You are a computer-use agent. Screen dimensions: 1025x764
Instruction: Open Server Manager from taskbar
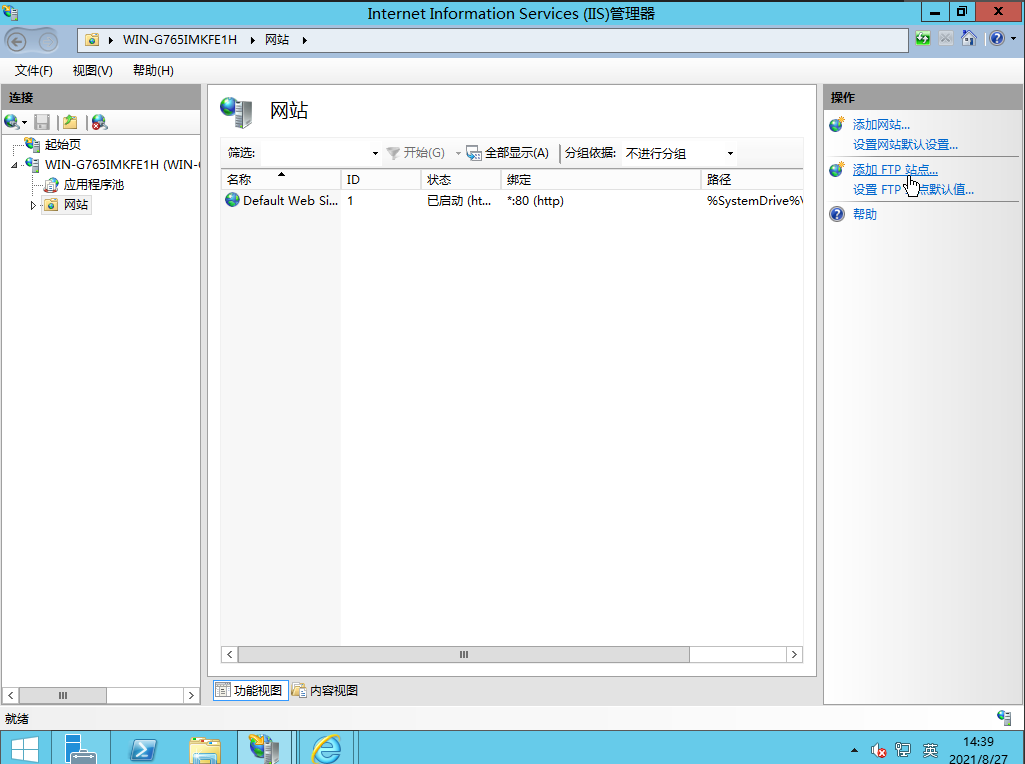(81, 749)
